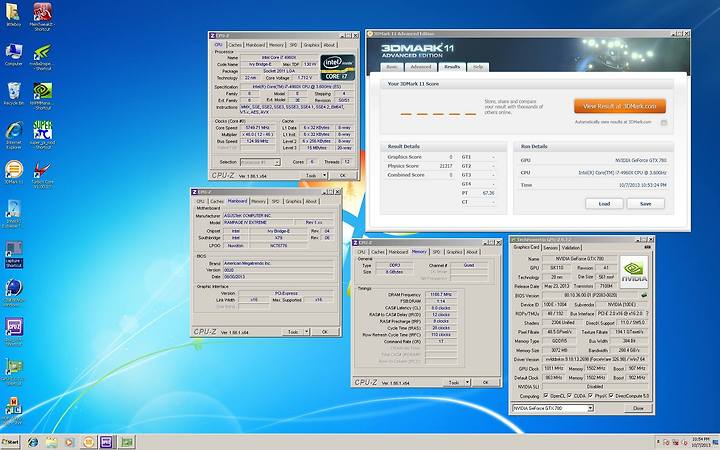
Task: Open Graphics tab in Mainboard CPU-Z window
Action: pos(293,201)
